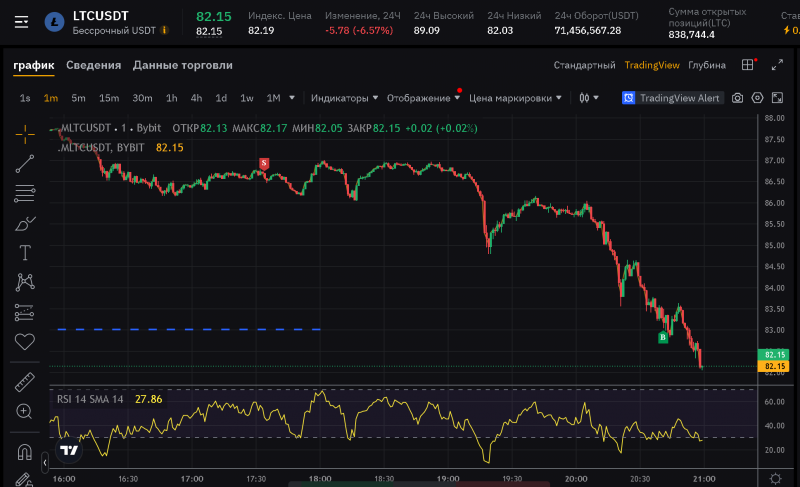
Task: Click the 24h turnover value 71,456,567.28
Action: 588,31
